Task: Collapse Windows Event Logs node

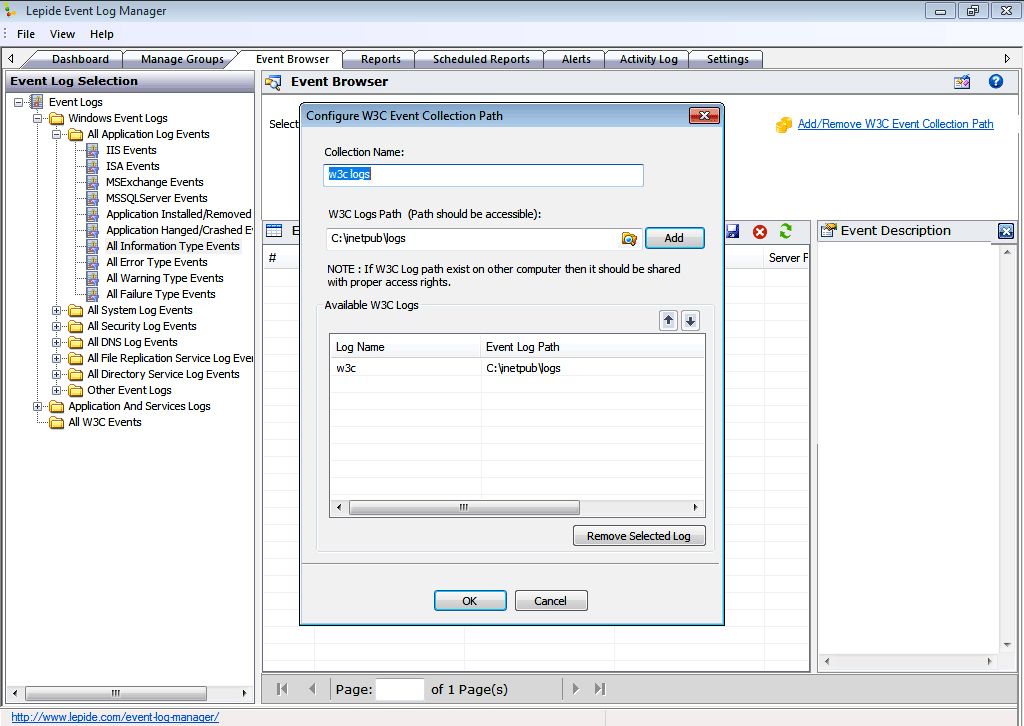Action: pyautogui.click(x=38, y=118)
